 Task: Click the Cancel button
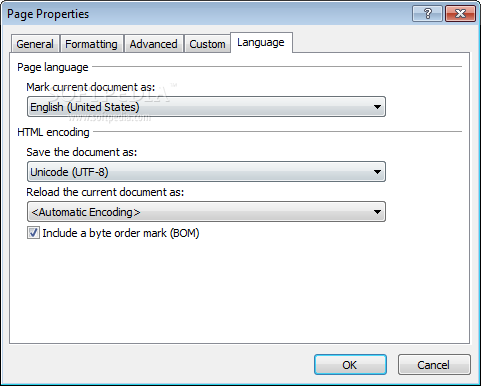434,365
